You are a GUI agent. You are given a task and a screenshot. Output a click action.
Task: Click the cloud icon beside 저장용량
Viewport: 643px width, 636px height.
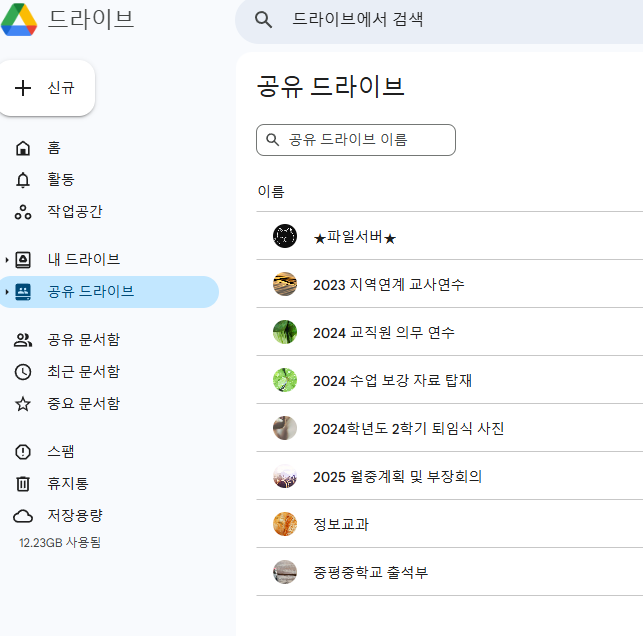pos(23,516)
